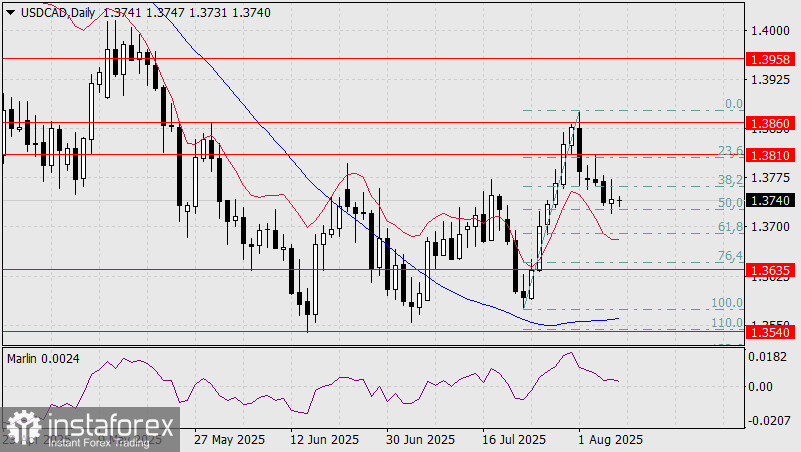Viewport: 801px width, 452px height.
Task: Select the 0.0182 oscillator scale value
Action: tap(768, 356)
